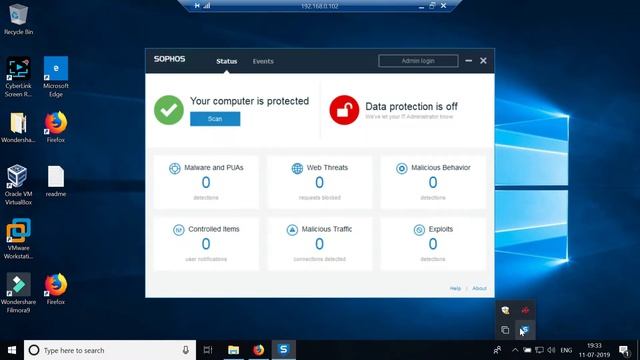The width and height of the screenshot is (640, 360).
Task: Click the Scan button
Action: point(215,119)
